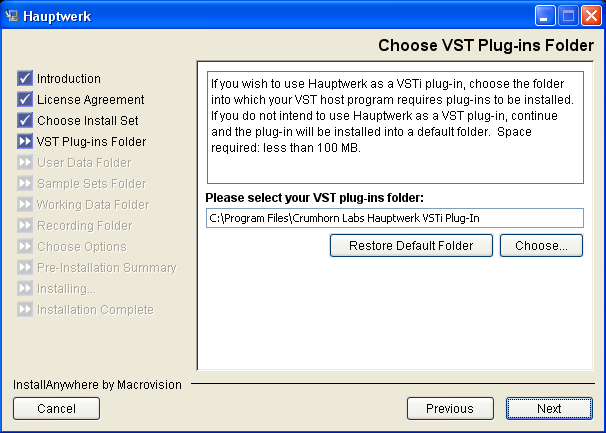
Task: Click the Sample Sets Folder arrow icon
Action: coord(25,183)
